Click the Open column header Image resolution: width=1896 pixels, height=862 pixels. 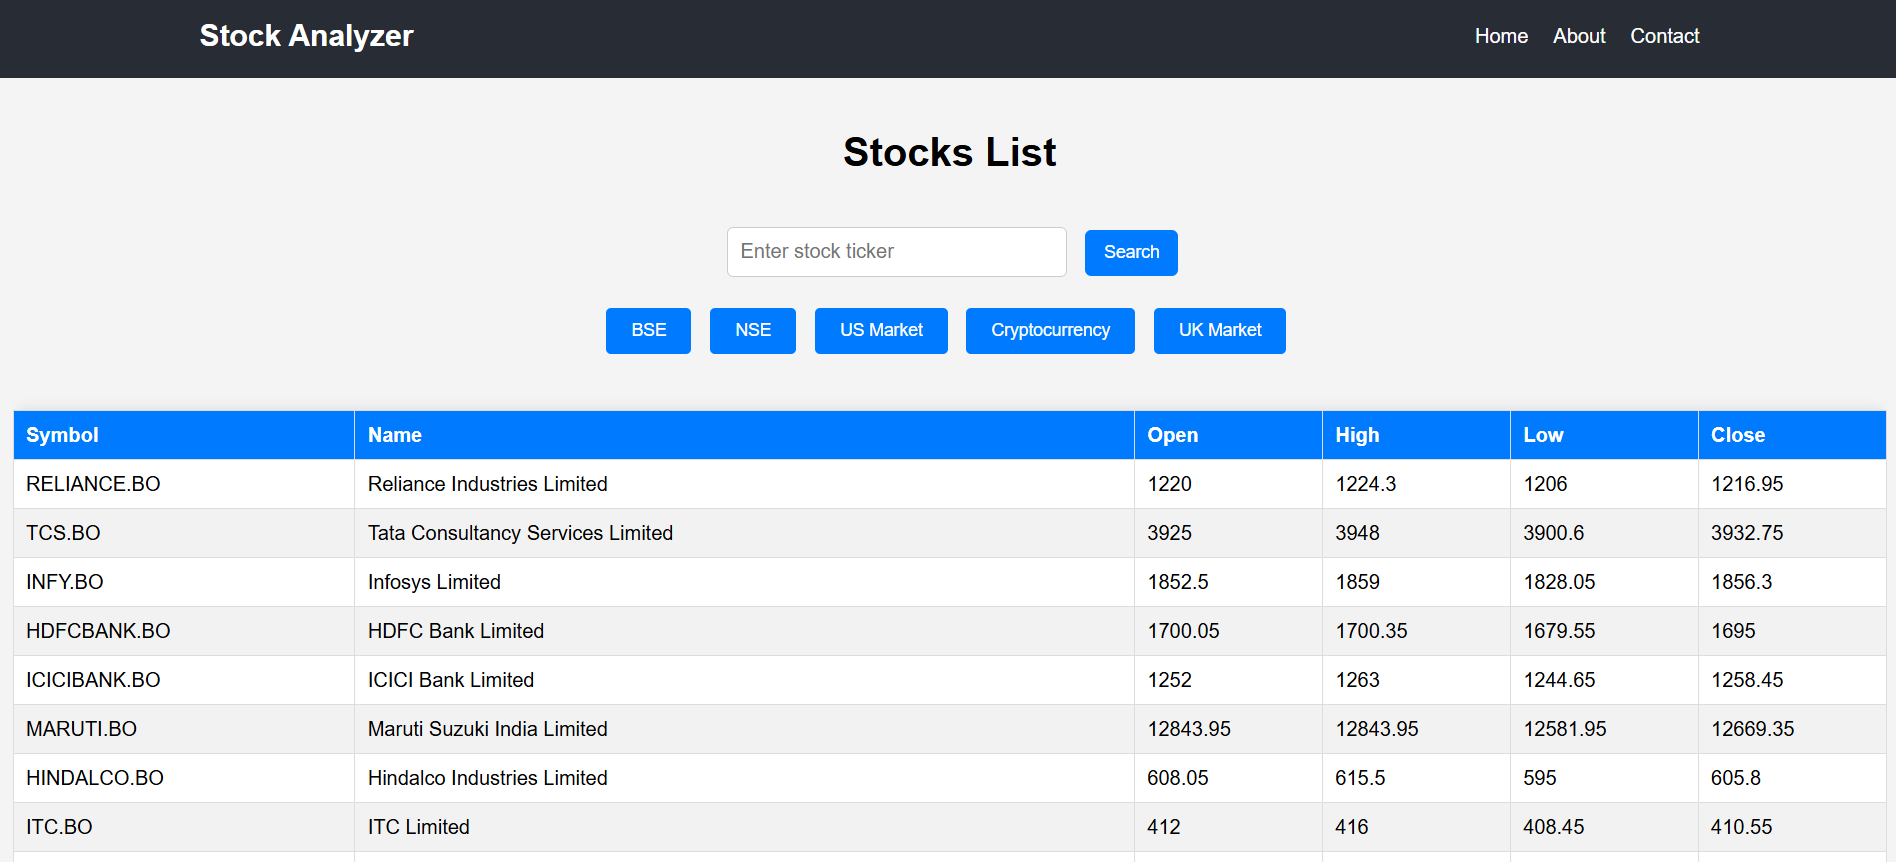[x=1228, y=435]
